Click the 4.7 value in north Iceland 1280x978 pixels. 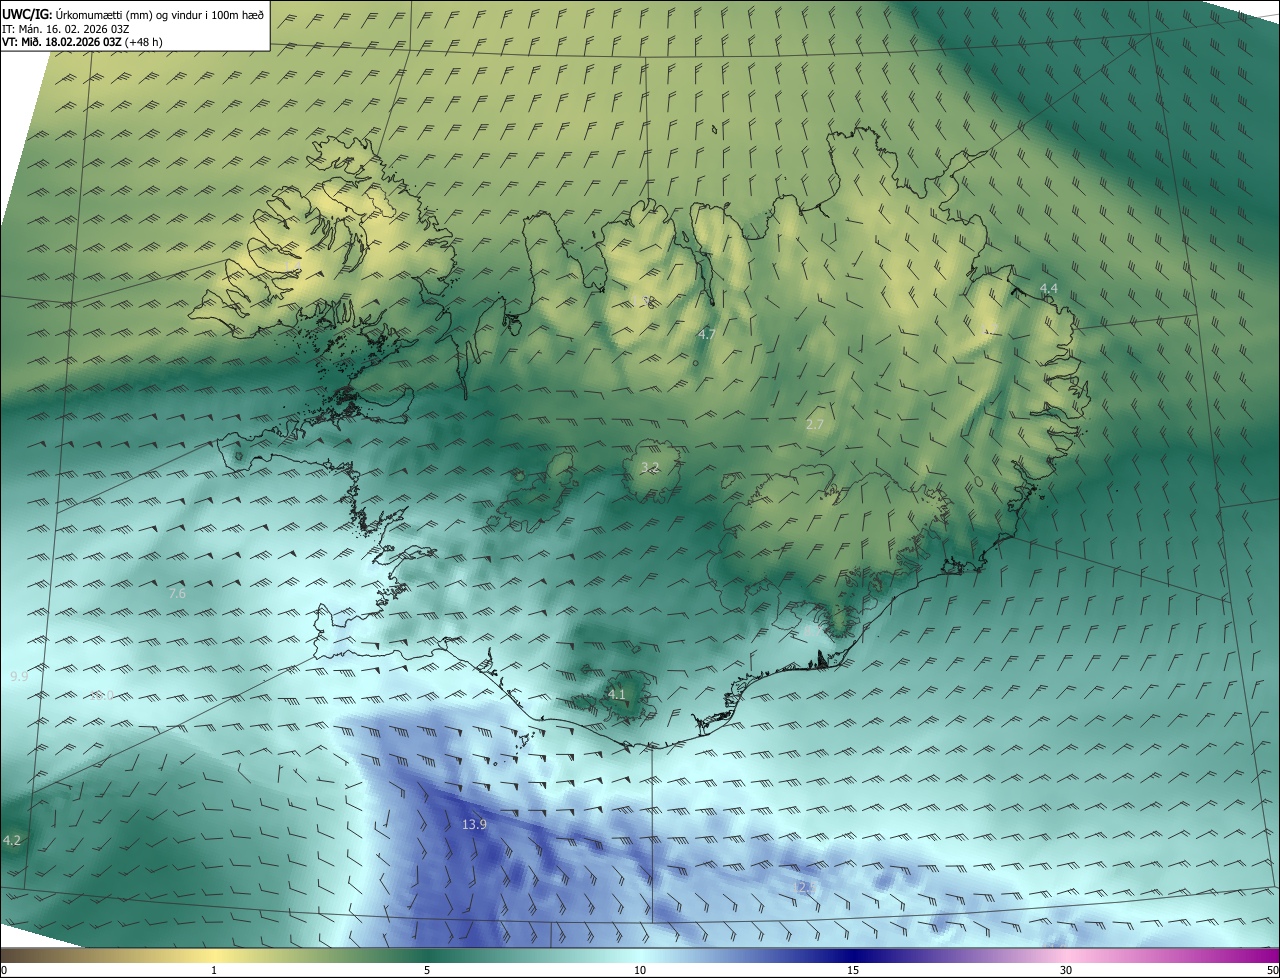pos(706,334)
